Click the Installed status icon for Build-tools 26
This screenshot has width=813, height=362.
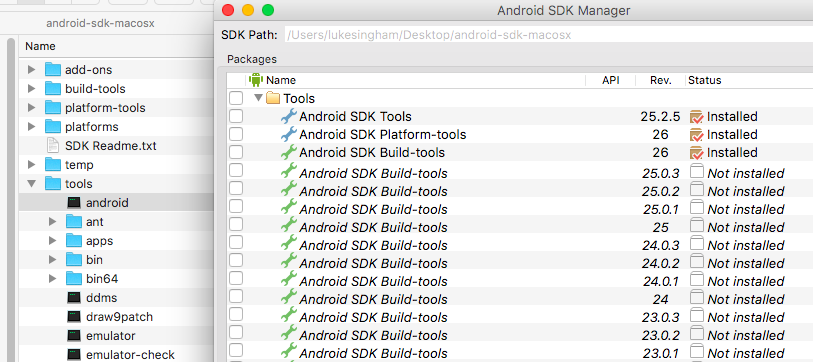coord(696,153)
